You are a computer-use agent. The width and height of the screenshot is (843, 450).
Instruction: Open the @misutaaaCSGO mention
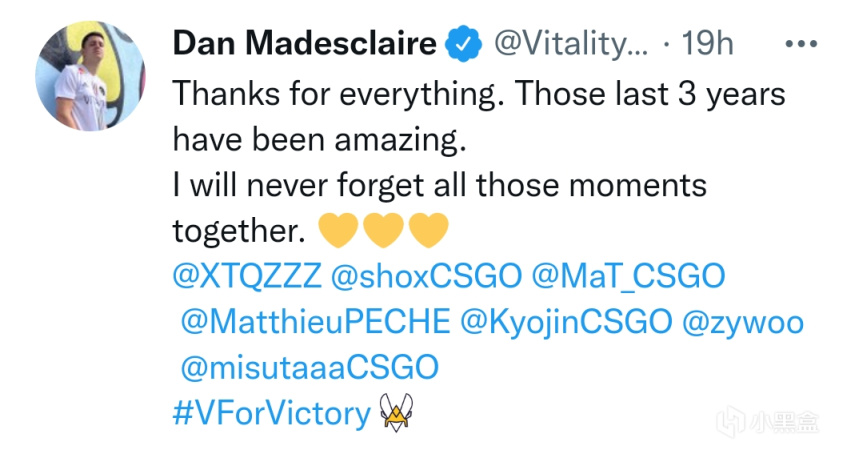point(309,367)
